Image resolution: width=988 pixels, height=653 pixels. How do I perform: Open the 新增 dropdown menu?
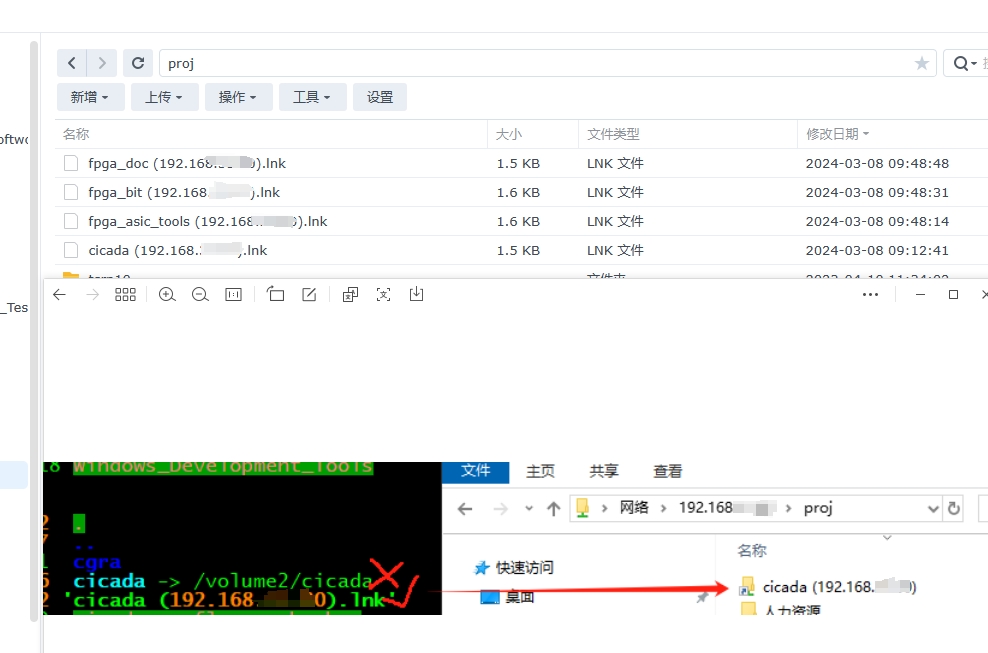(x=90, y=97)
